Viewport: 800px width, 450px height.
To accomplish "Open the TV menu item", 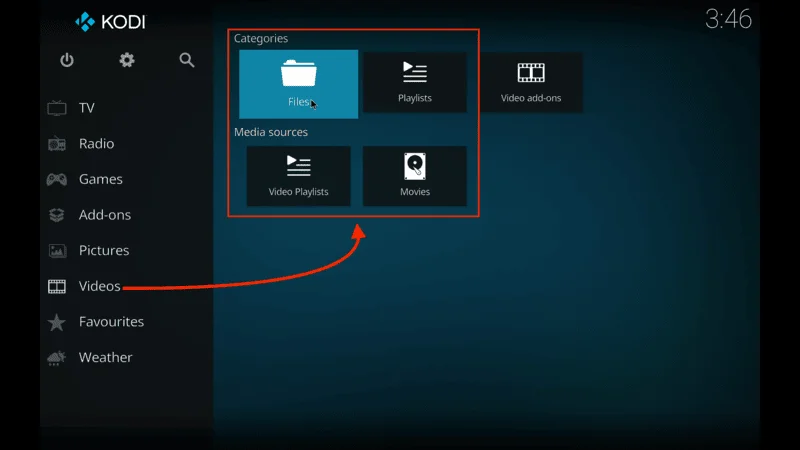I will (87, 108).
